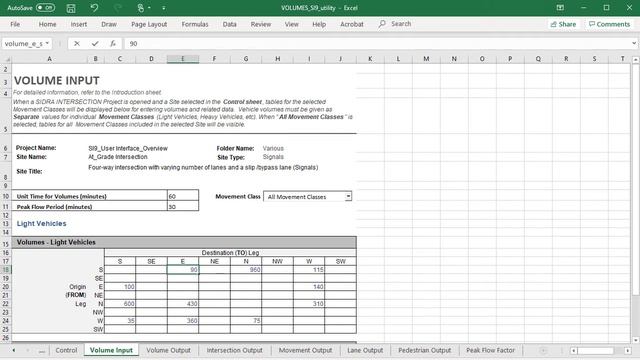Click Peak Flow Period value cell
The width and height of the screenshot is (640, 360).
point(183,206)
